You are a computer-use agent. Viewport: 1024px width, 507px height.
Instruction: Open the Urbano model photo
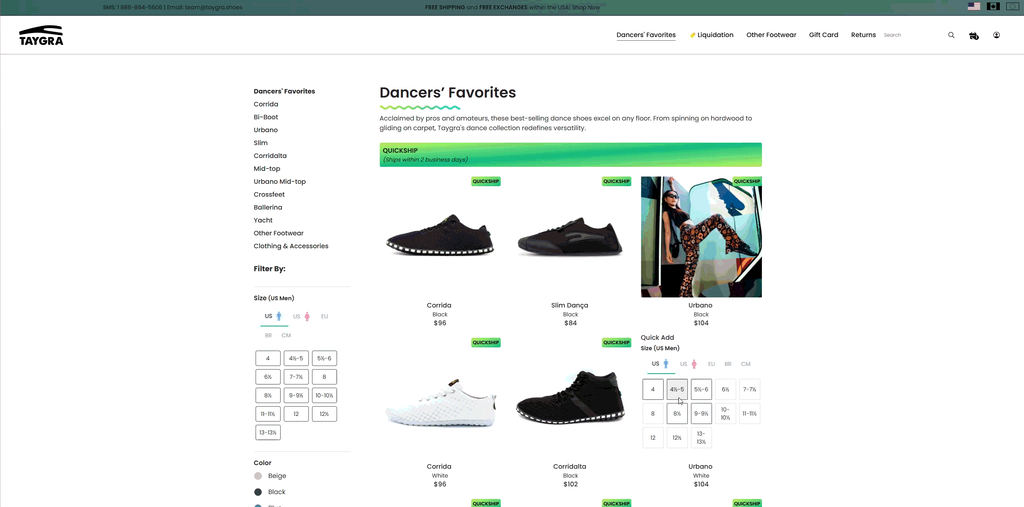click(701, 237)
